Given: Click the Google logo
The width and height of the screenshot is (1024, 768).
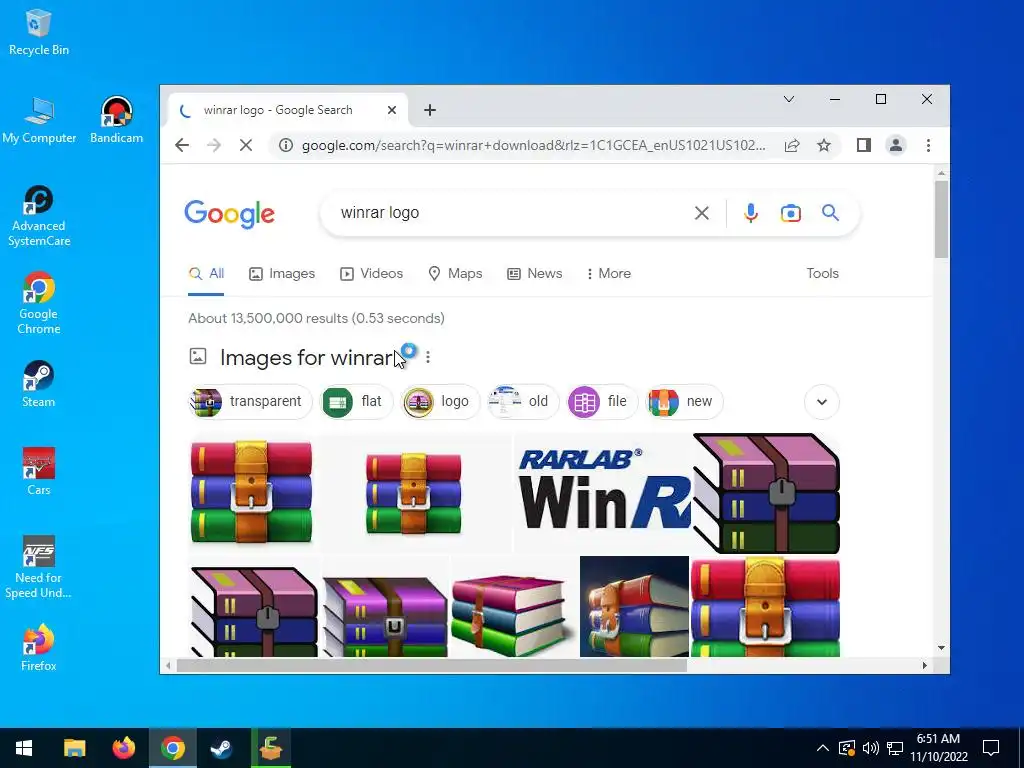Looking at the screenshot, I should (x=229, y=214).
